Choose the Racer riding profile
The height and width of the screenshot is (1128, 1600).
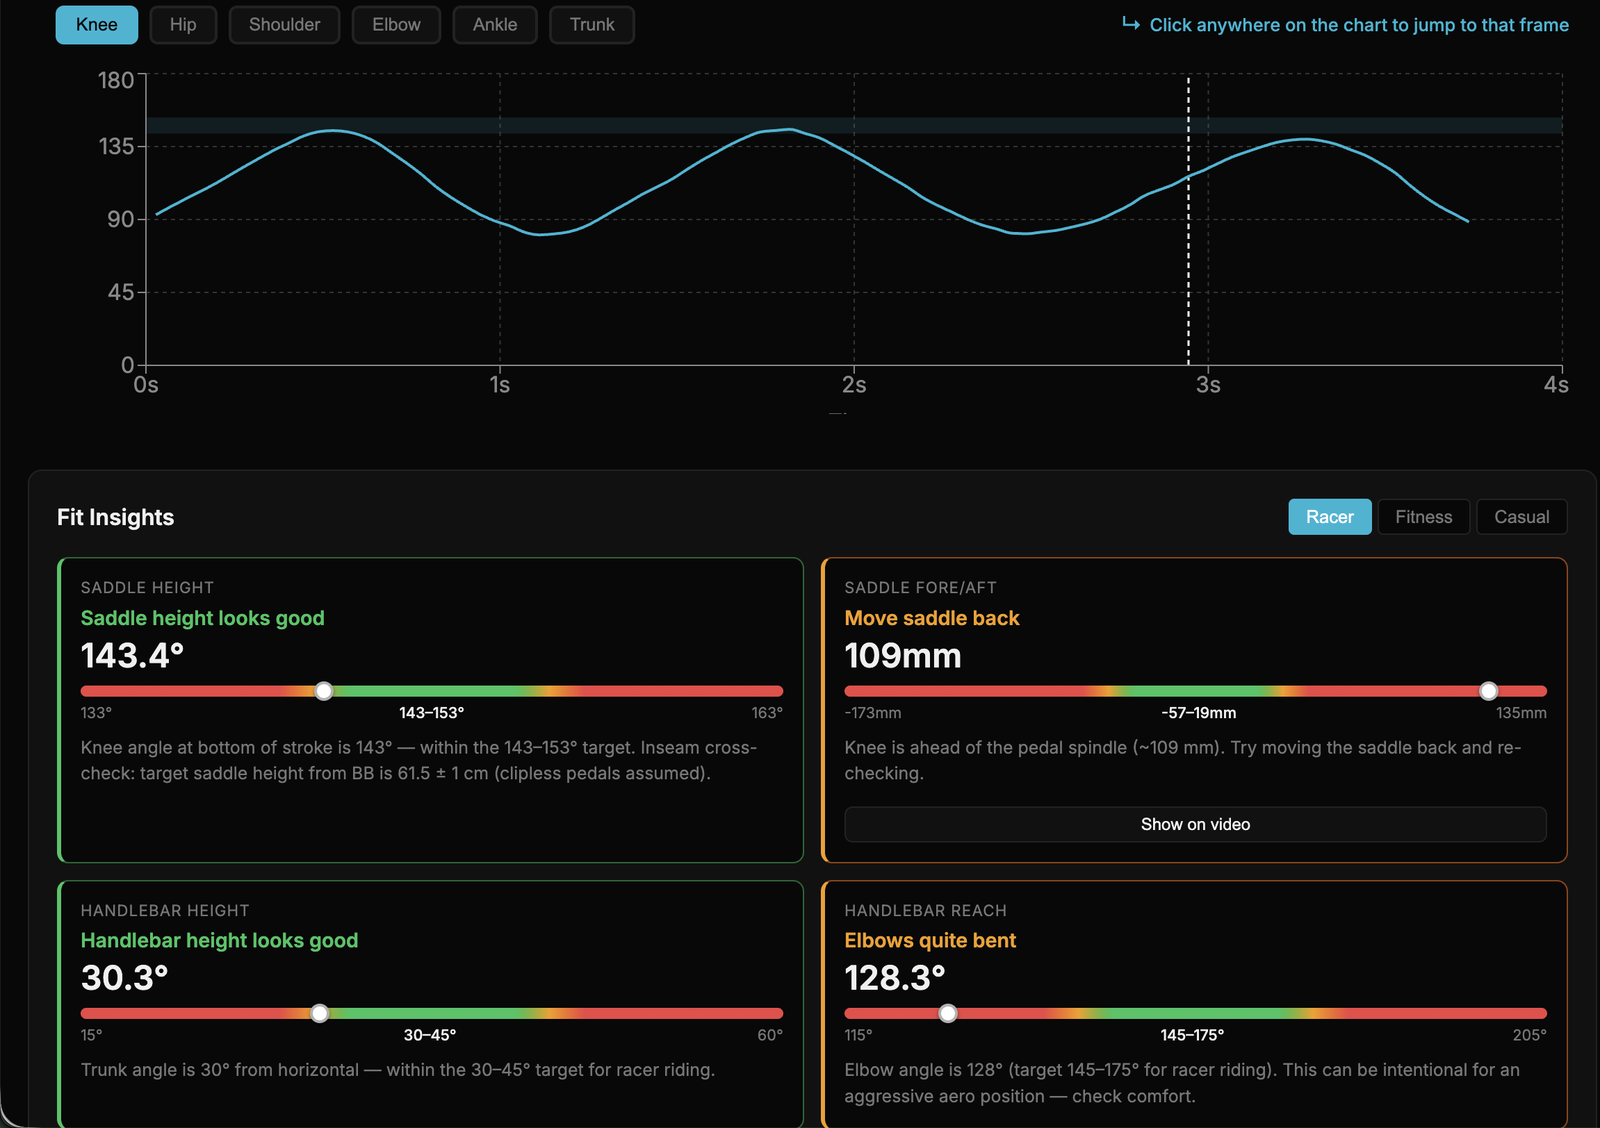[x=1329, y=517]
